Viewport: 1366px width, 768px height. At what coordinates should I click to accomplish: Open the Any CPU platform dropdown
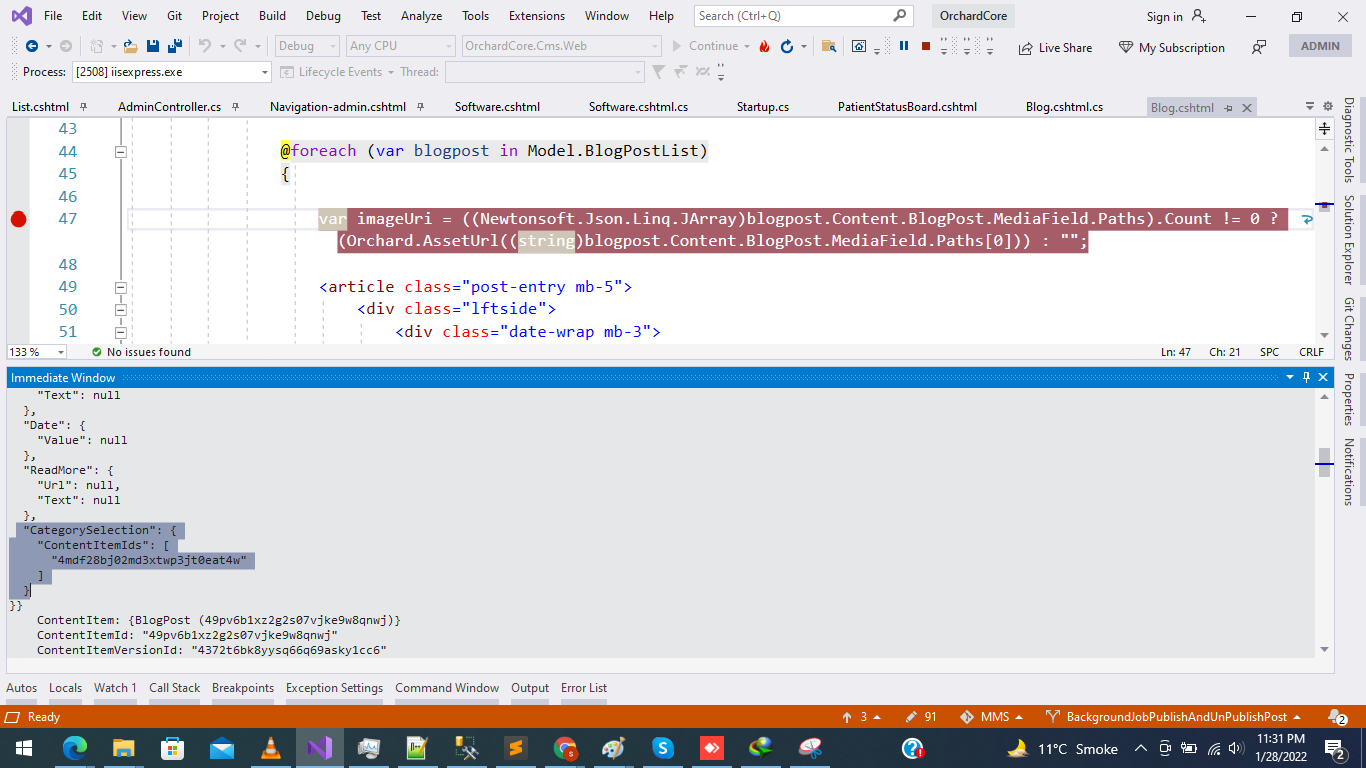point(400,46)
